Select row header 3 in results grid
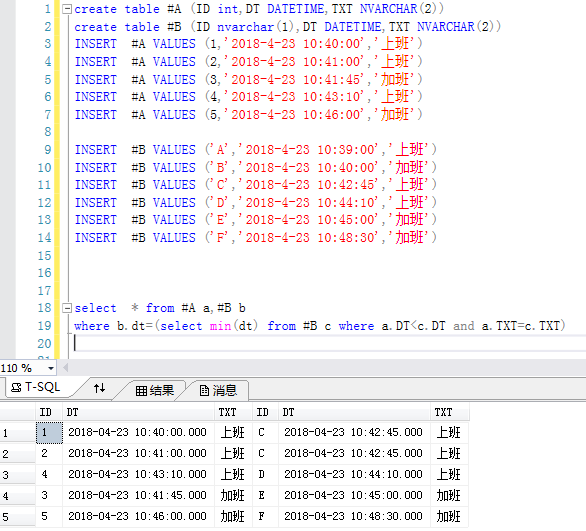Viewport: 586px width, 531px height. coord(18,475)
